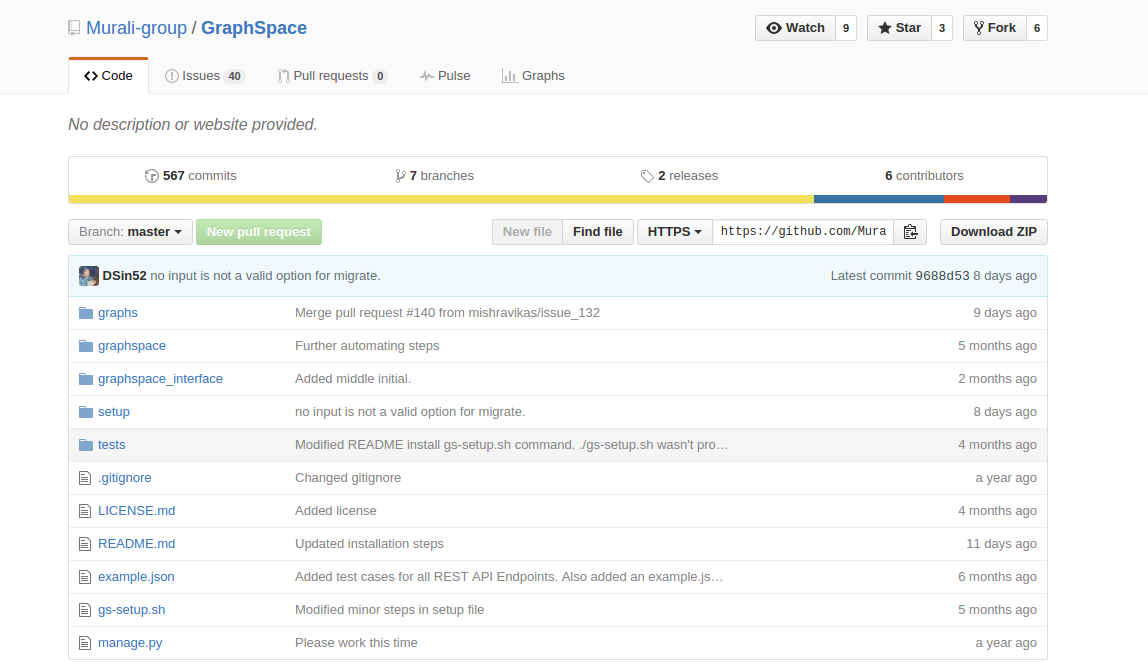Click the blue segment of the language bar
The height and width of the screenshot is (665, 1148).
879,199
